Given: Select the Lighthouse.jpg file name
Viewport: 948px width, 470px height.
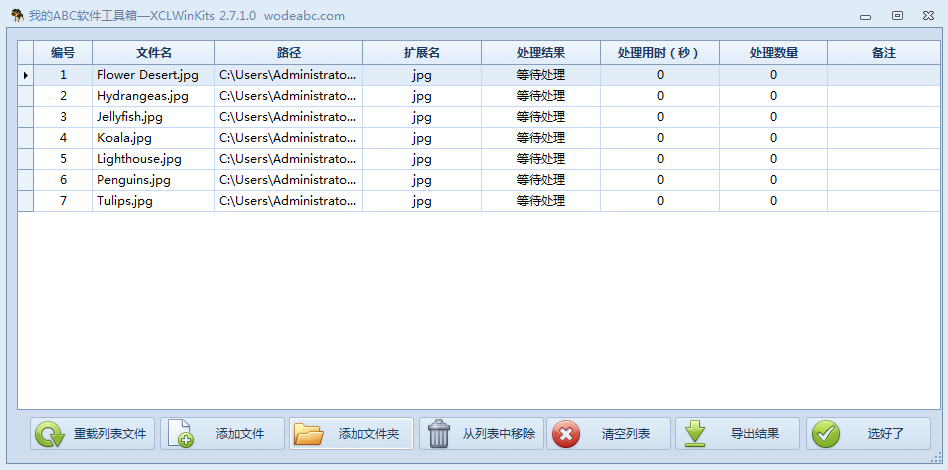Looking at the screenshot, I should (x=139, y=159).
